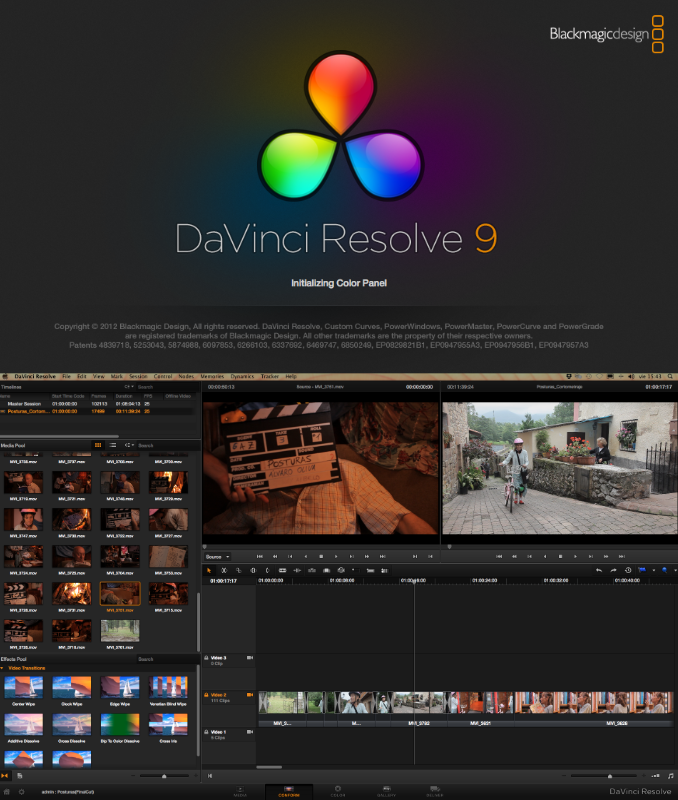The height and width of the screenshot is (800, 678).
Task: Sort timelines by Start Time Code column
Action: pos(68,396)
